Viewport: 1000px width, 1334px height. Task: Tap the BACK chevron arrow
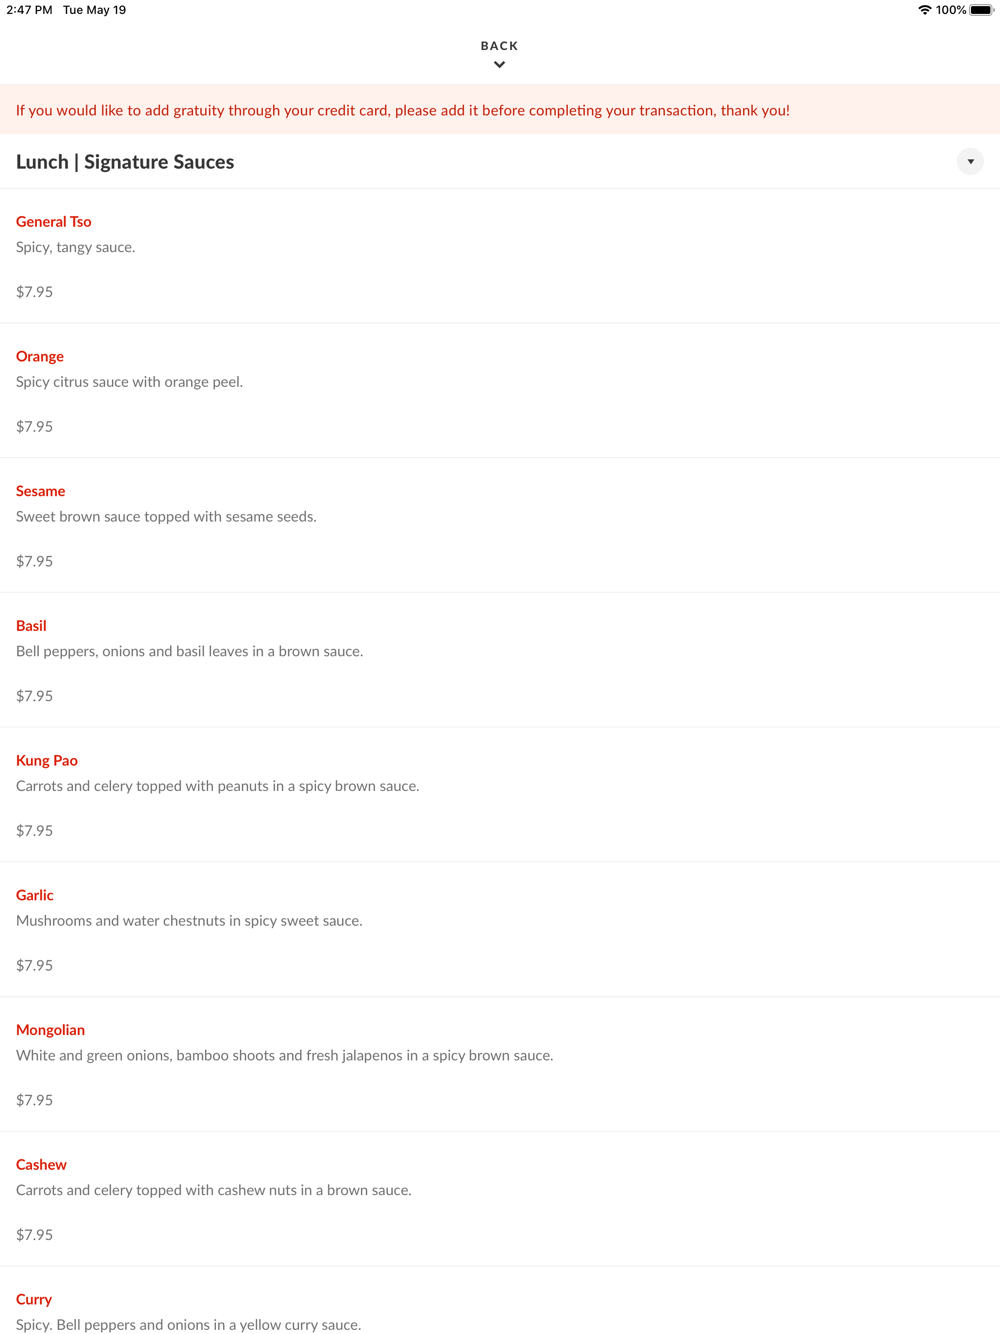[x=499, y=65]
